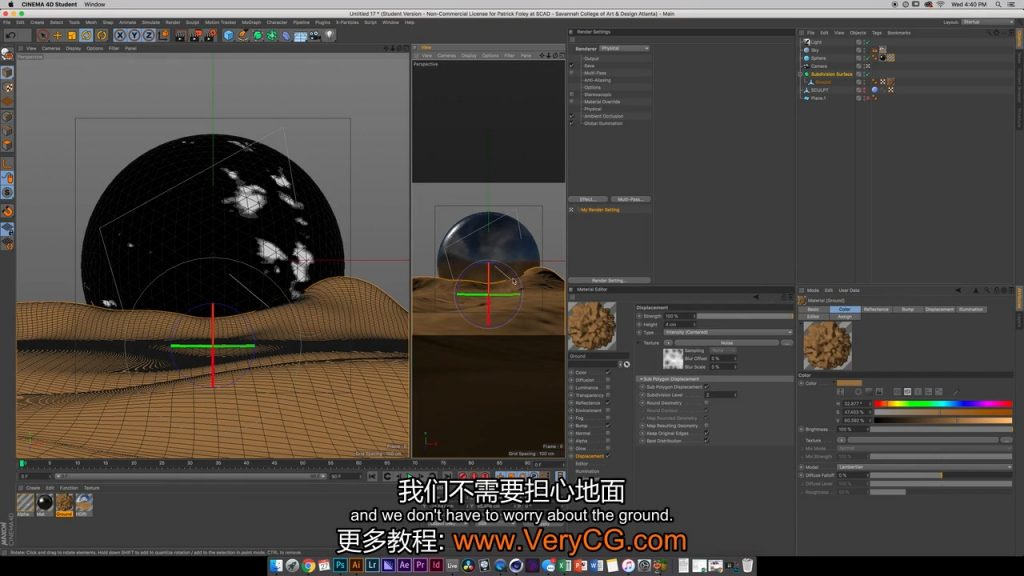
Task: Click the Assign tab button
Action: point(844,317)
